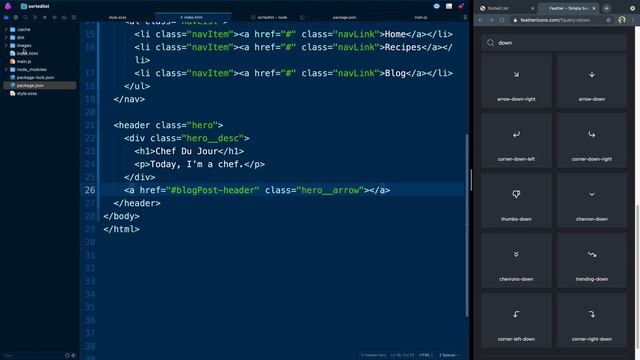Toggle the preview eye icon in toolbar
Viewport: 640px width, 360px height.
(x=436, y=6)
